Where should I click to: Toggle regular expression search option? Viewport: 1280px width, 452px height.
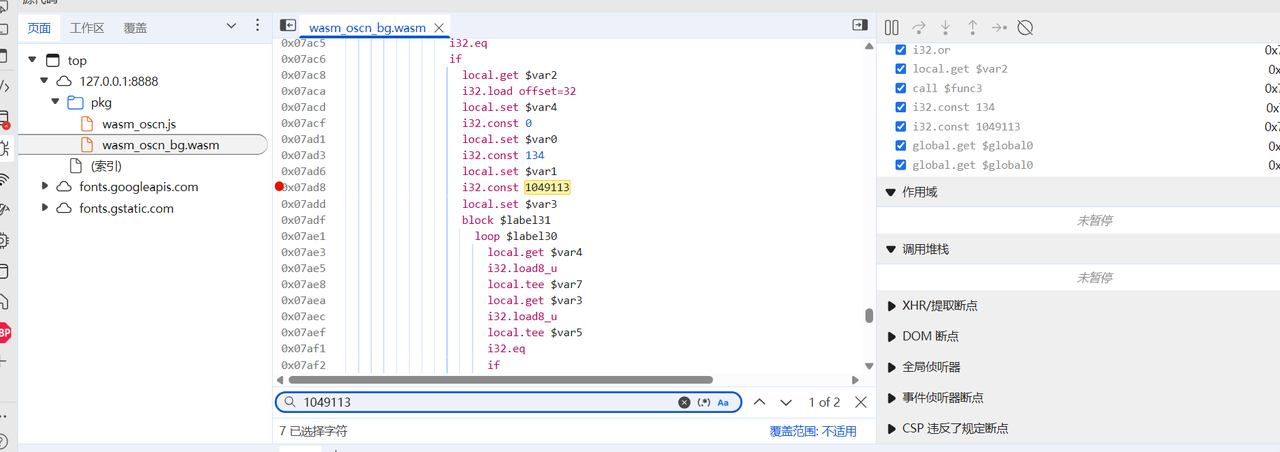(703, 402)
